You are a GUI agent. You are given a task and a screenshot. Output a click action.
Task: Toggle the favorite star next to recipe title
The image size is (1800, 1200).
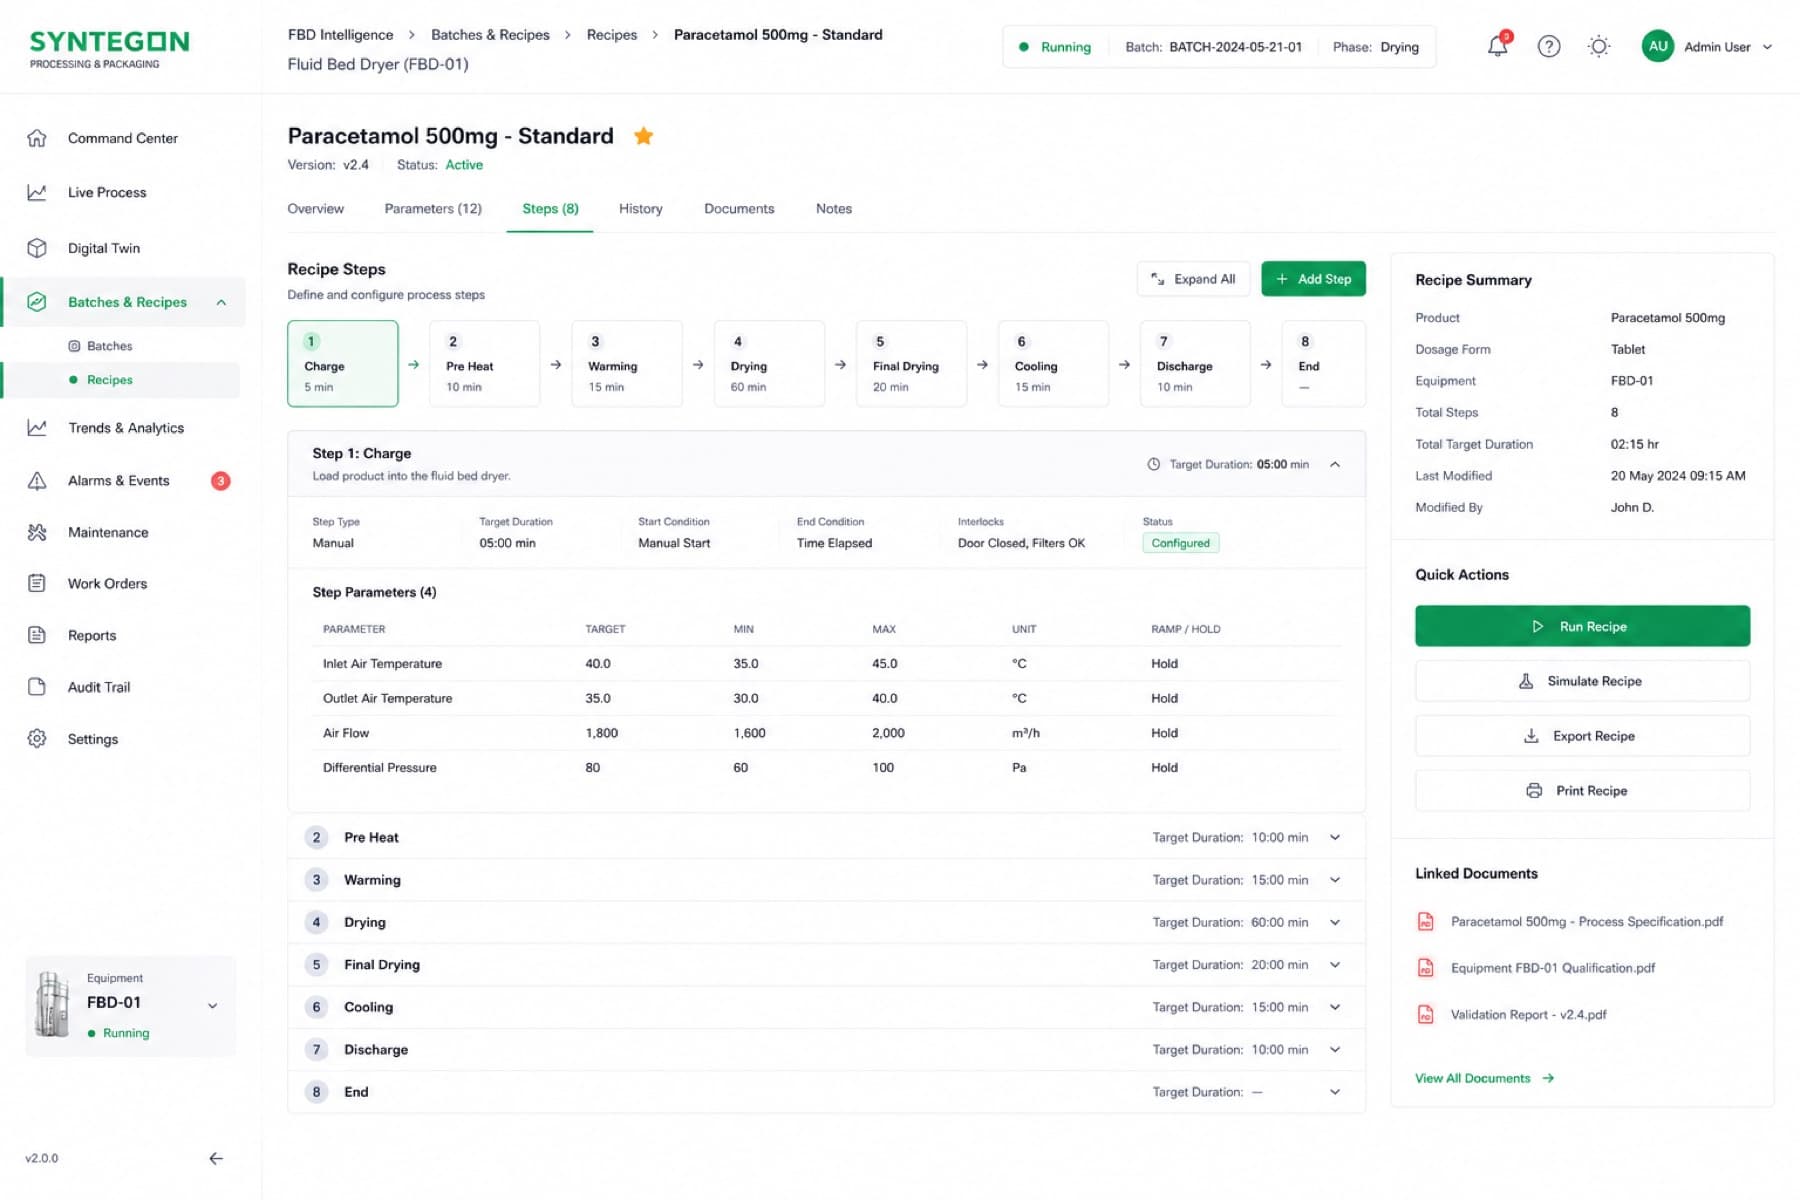tap(643, 136)
